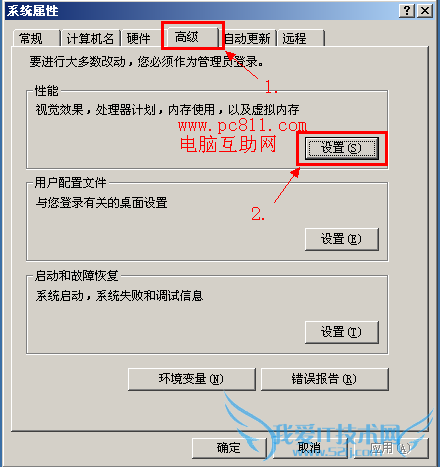Screen dimensions: 440x467
Task: Close the 系统属性 dialog with X
Action: pos(425,11)
